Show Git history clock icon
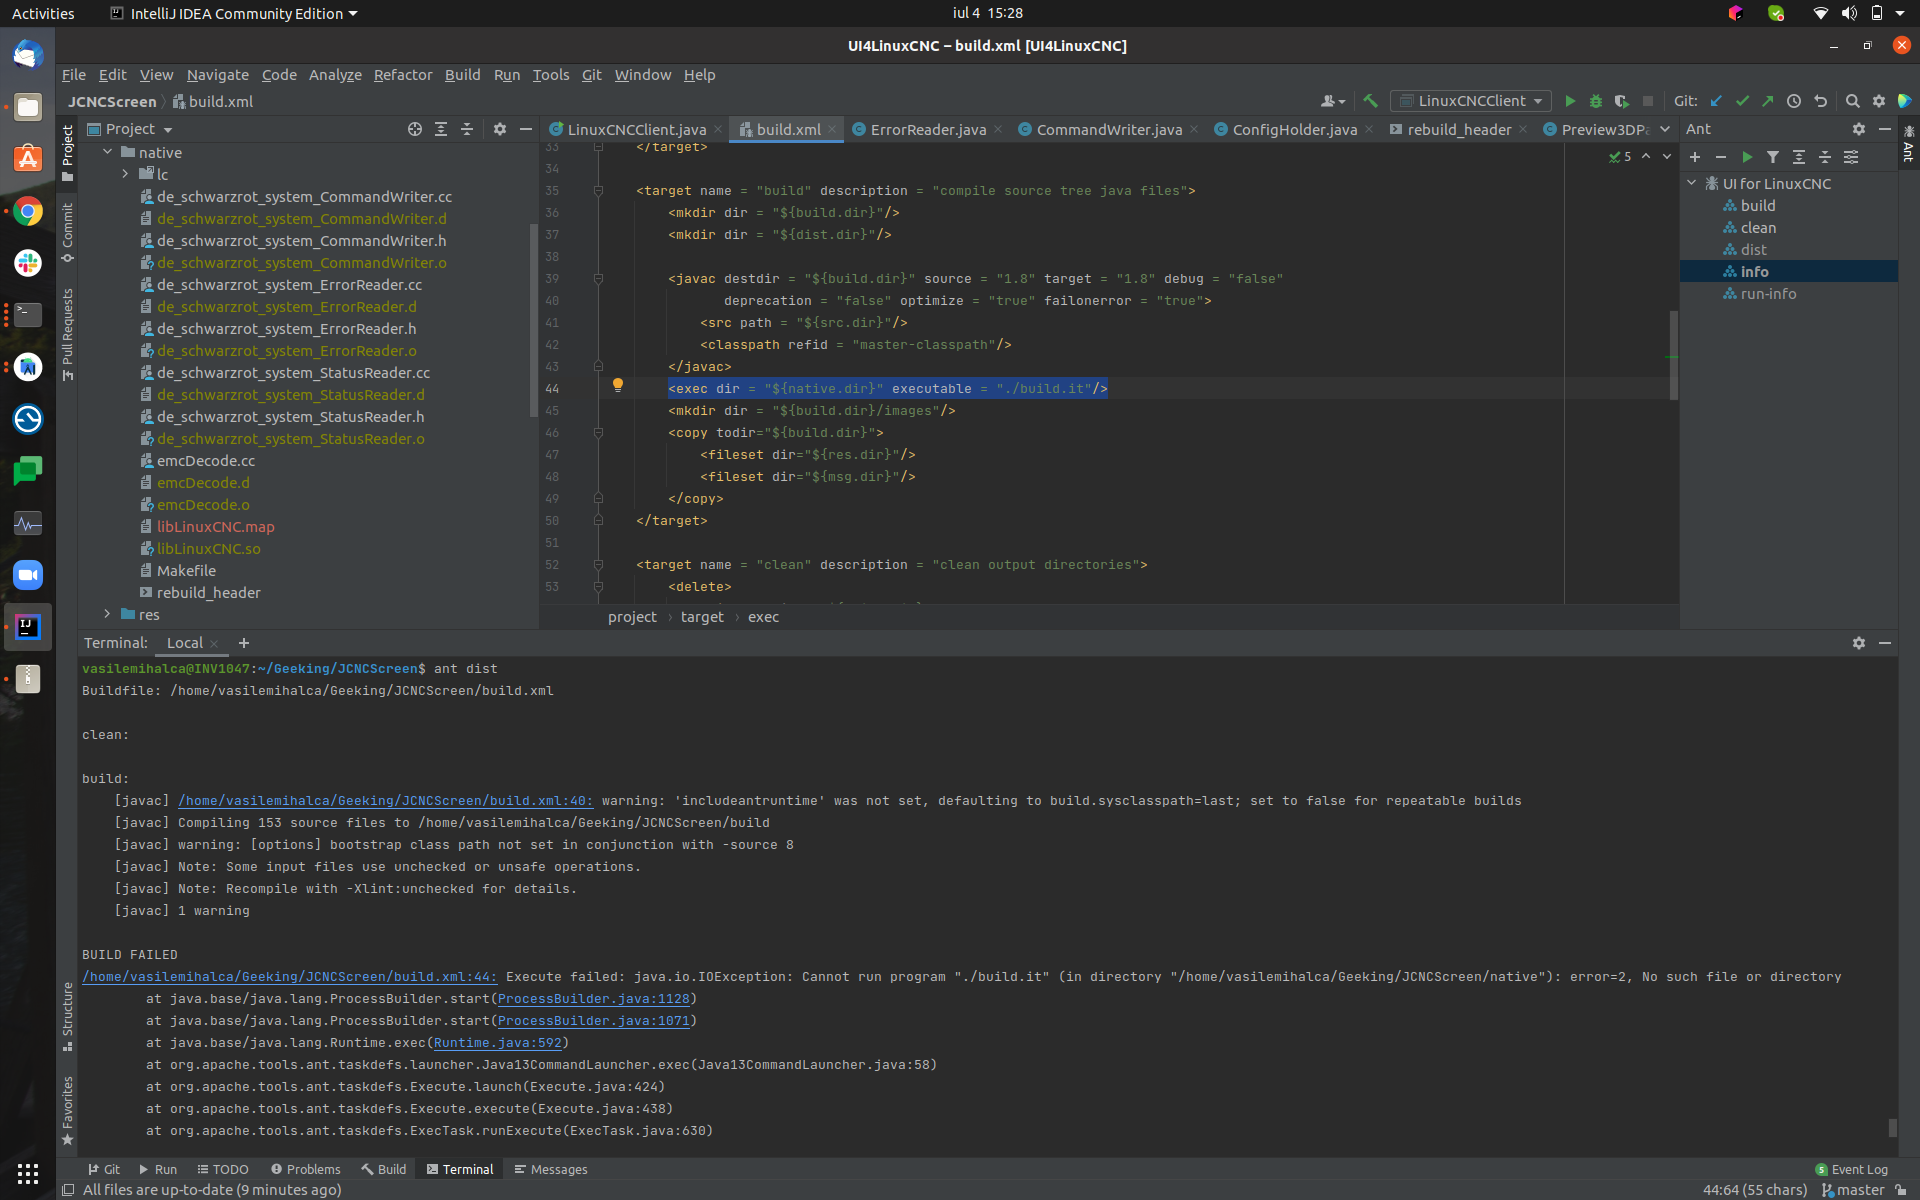The width and height of the screenshot is (1920, 1200). pyautogui.click(x=1794, y=101)
